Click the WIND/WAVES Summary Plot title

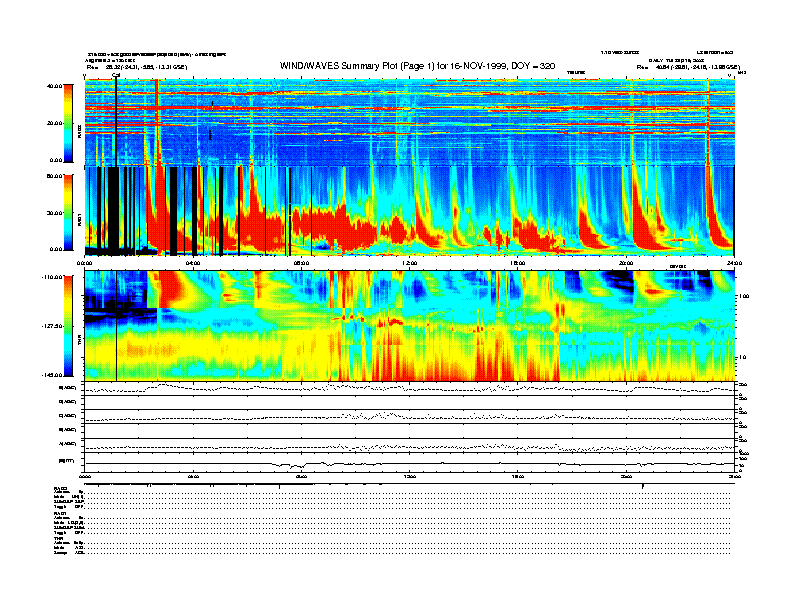tap(417, 66)
